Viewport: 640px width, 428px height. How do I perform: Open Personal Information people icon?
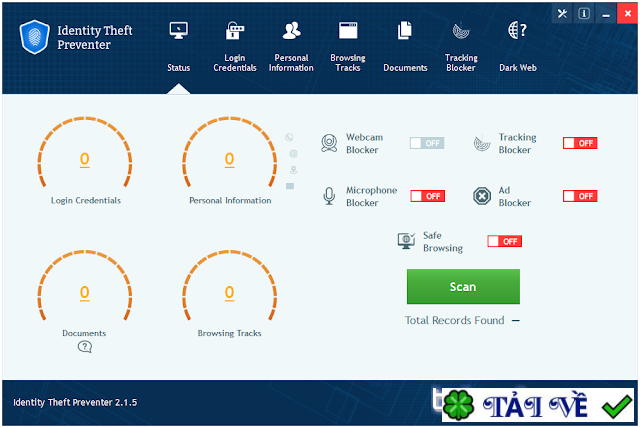point(291,31)
